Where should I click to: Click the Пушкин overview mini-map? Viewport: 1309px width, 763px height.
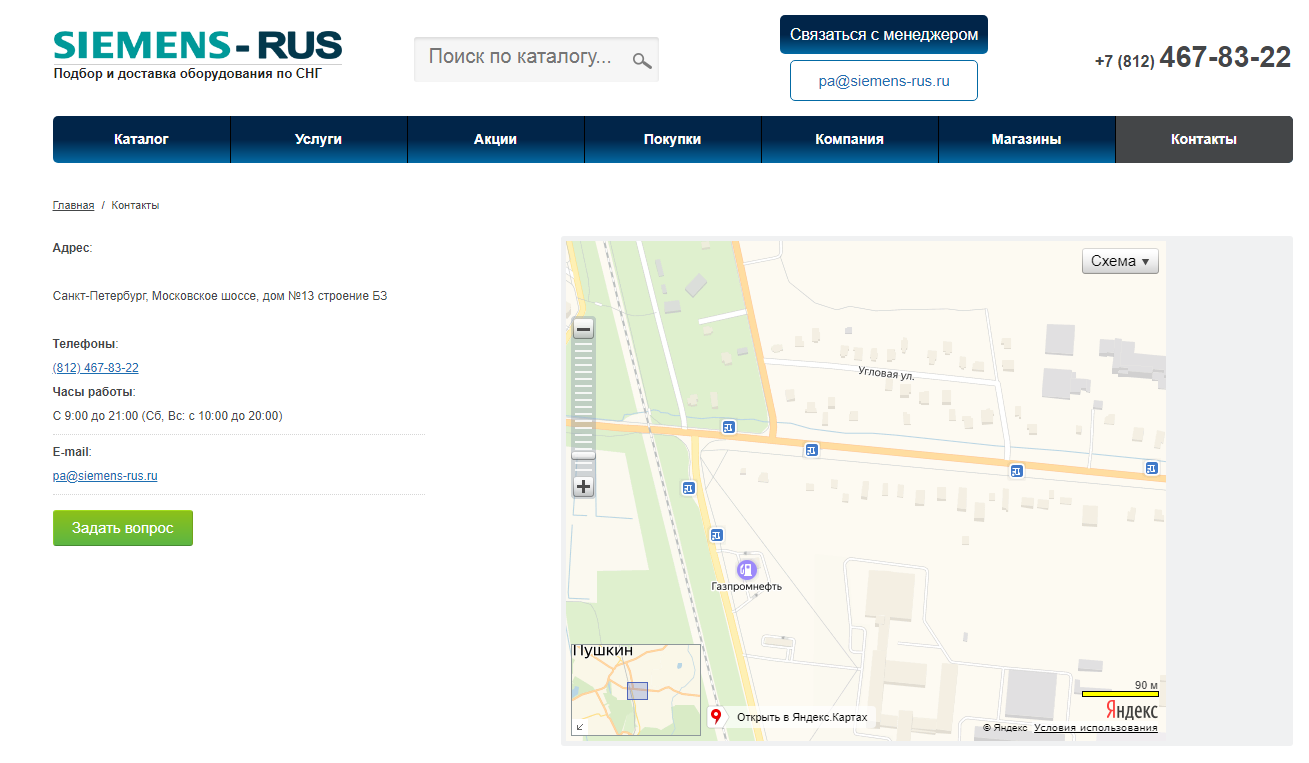(636, 690)
